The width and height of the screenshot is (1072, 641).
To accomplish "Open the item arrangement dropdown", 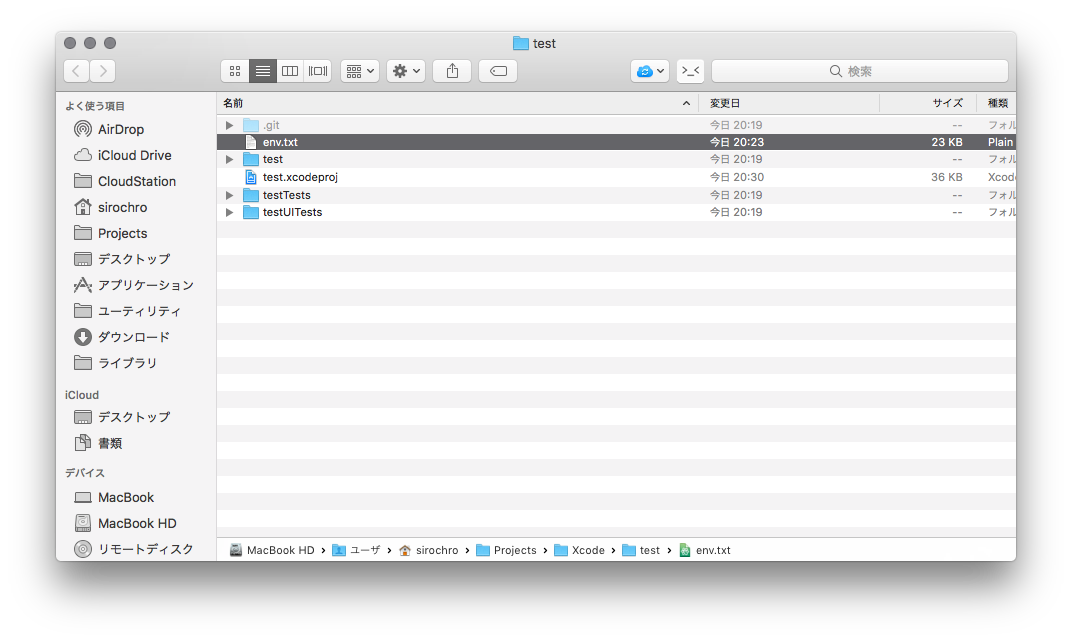I will point(359,70).
